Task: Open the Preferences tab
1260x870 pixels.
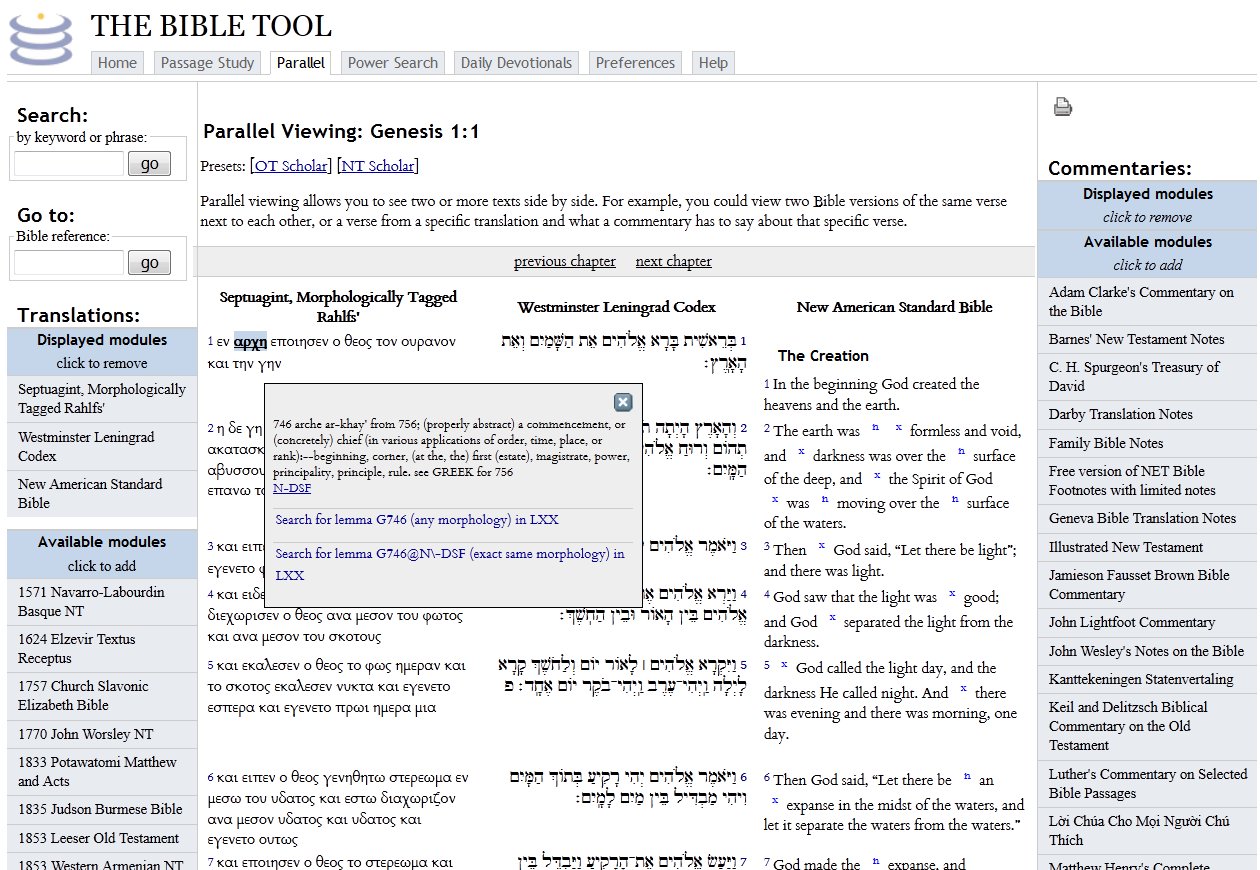Action: (x=635, y=63)
